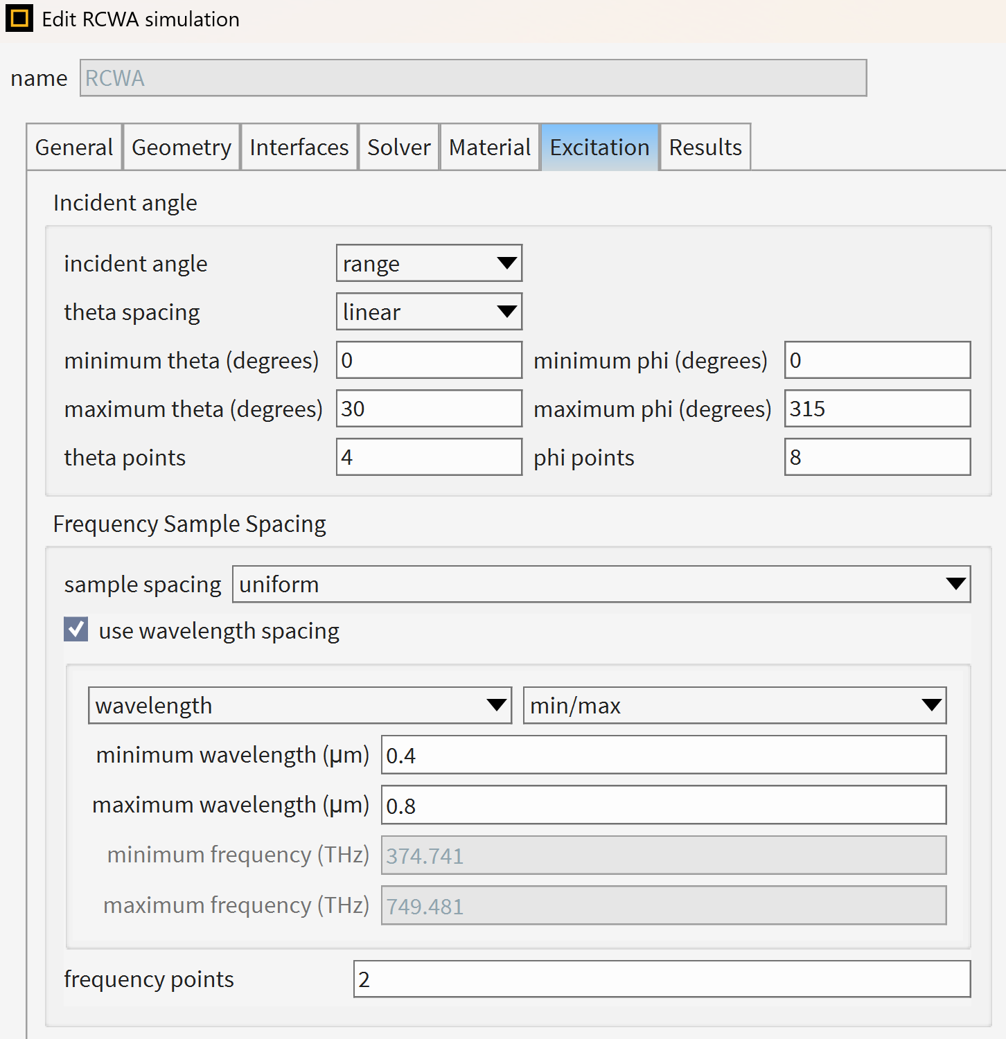Click the maximum phi field
1006x1039 pixels.
coord(877,408)
